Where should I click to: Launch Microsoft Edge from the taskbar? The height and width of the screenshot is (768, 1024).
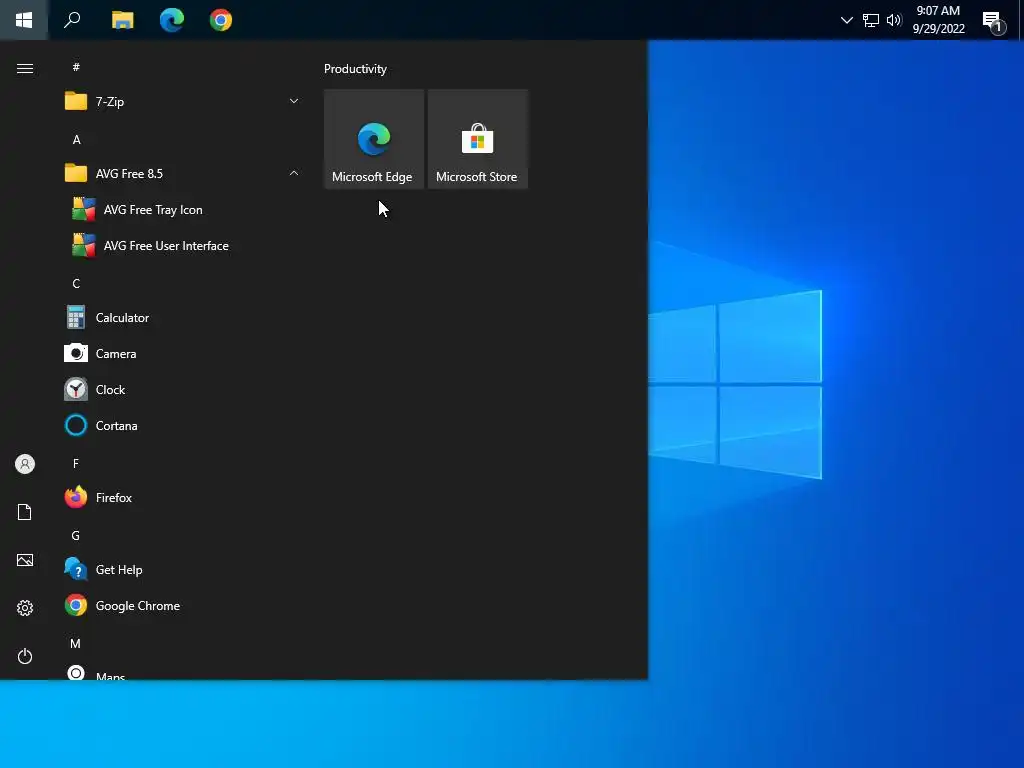tap(172, 20)
